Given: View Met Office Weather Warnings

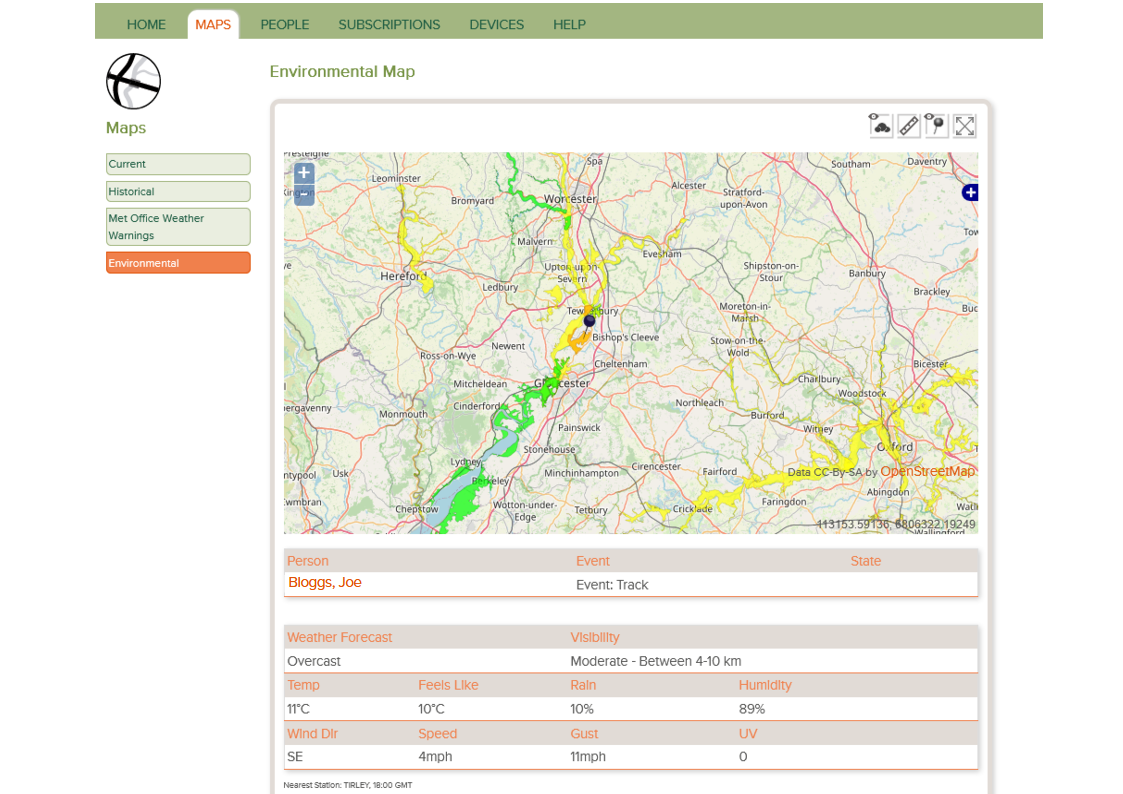Looking at the screenshot, I should [178, 226].
